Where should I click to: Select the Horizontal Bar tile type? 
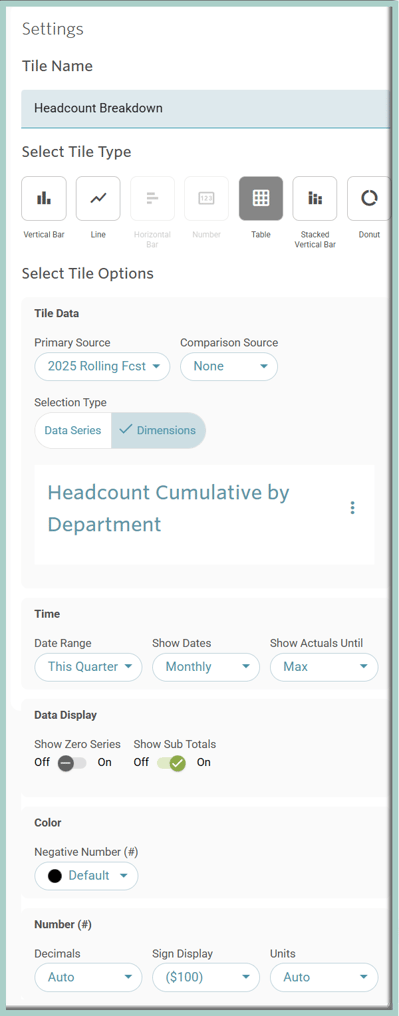pos(152,198)
